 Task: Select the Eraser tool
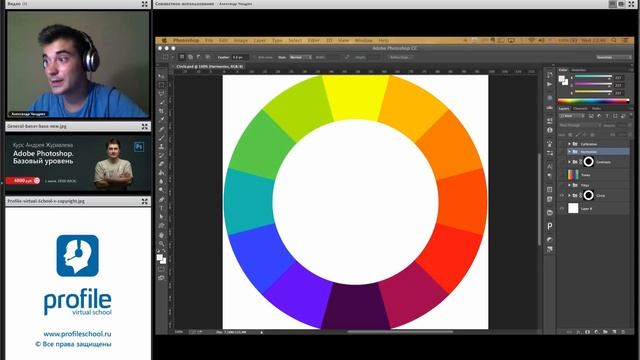[x=162, y=164]
